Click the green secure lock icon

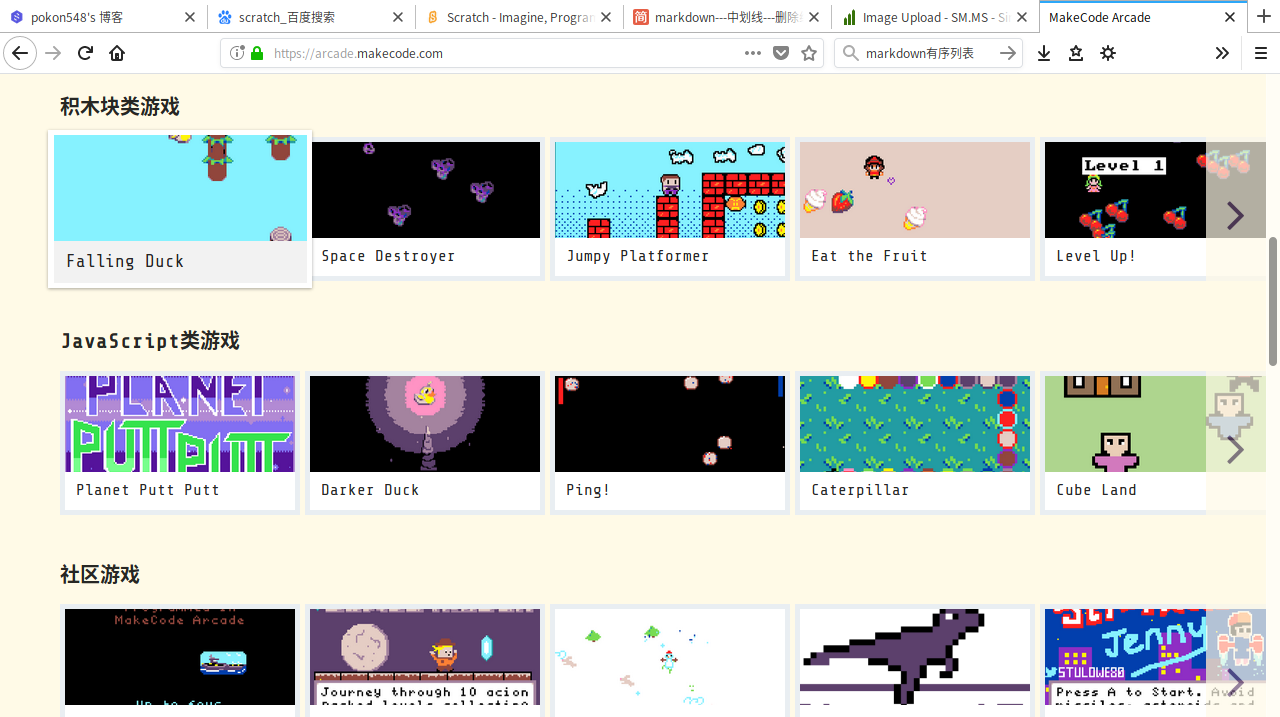(257, 53)
